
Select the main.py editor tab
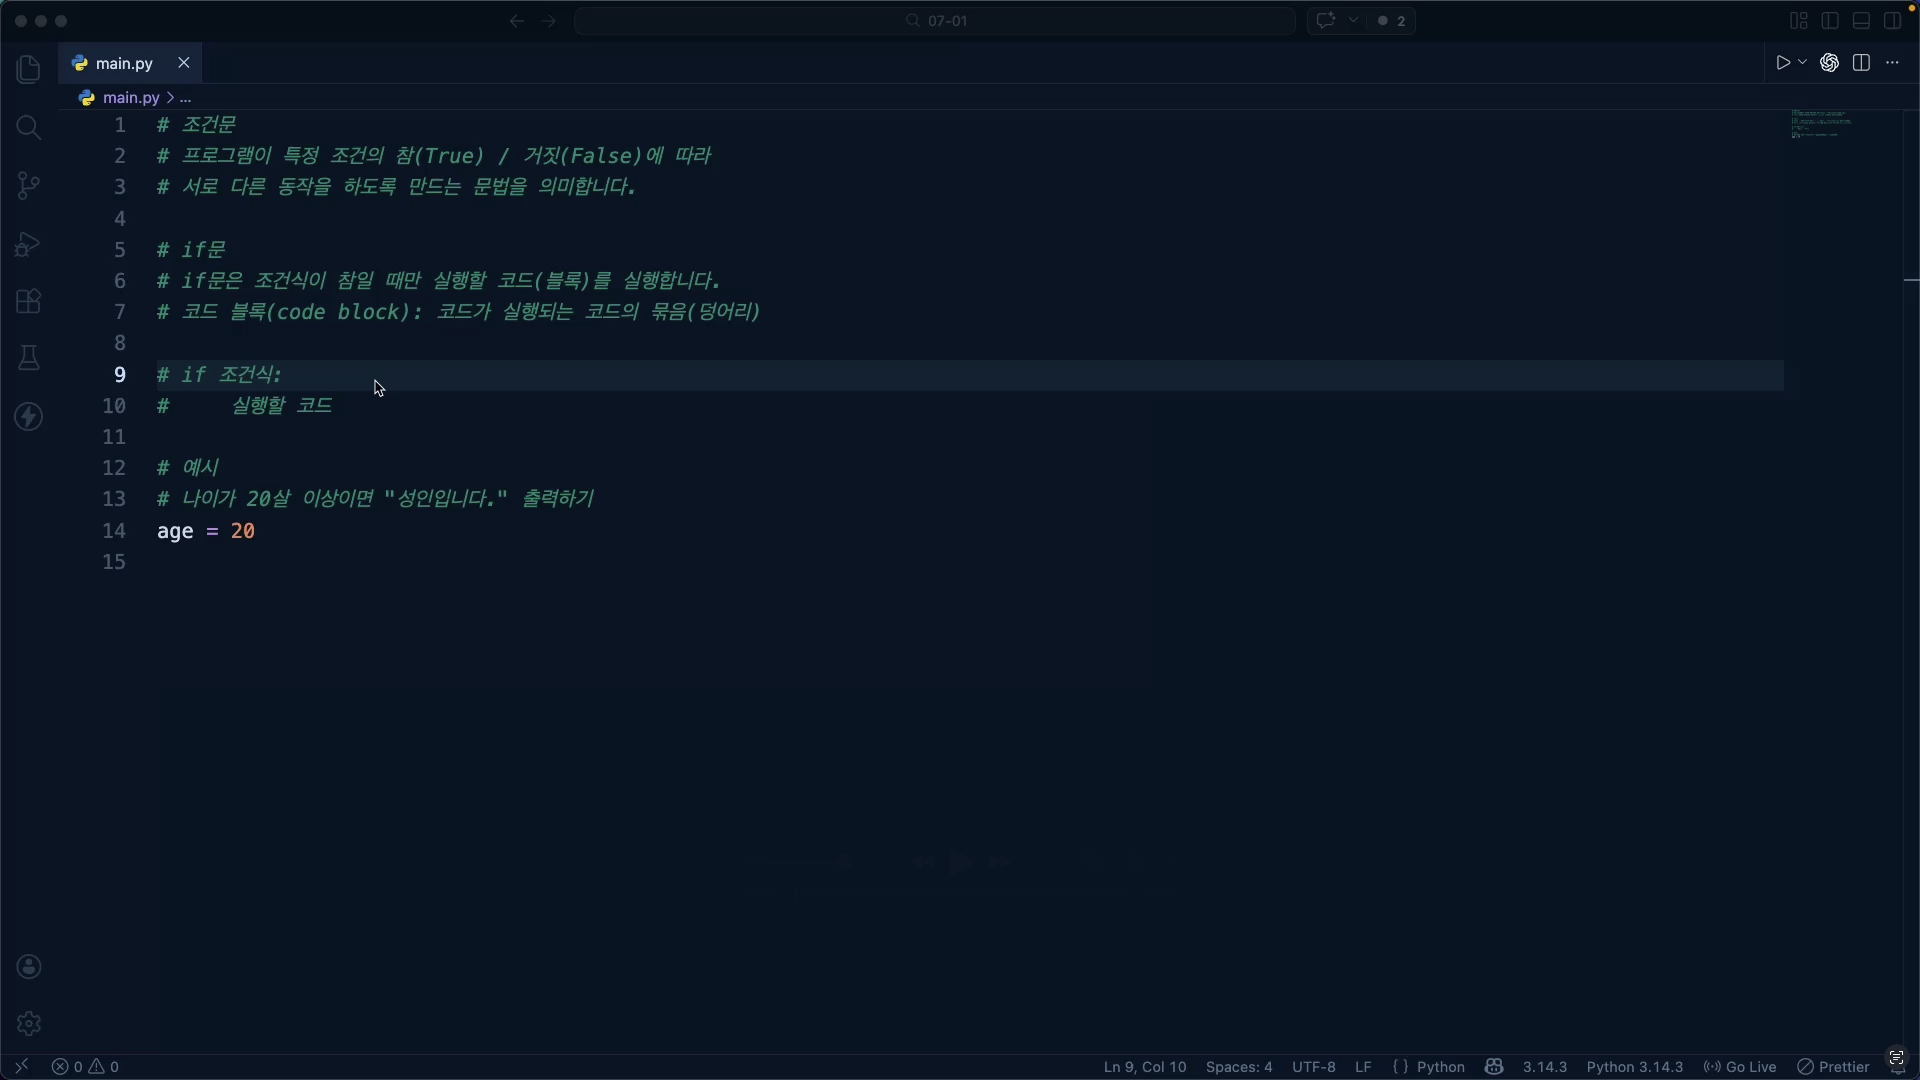(124, 63)
